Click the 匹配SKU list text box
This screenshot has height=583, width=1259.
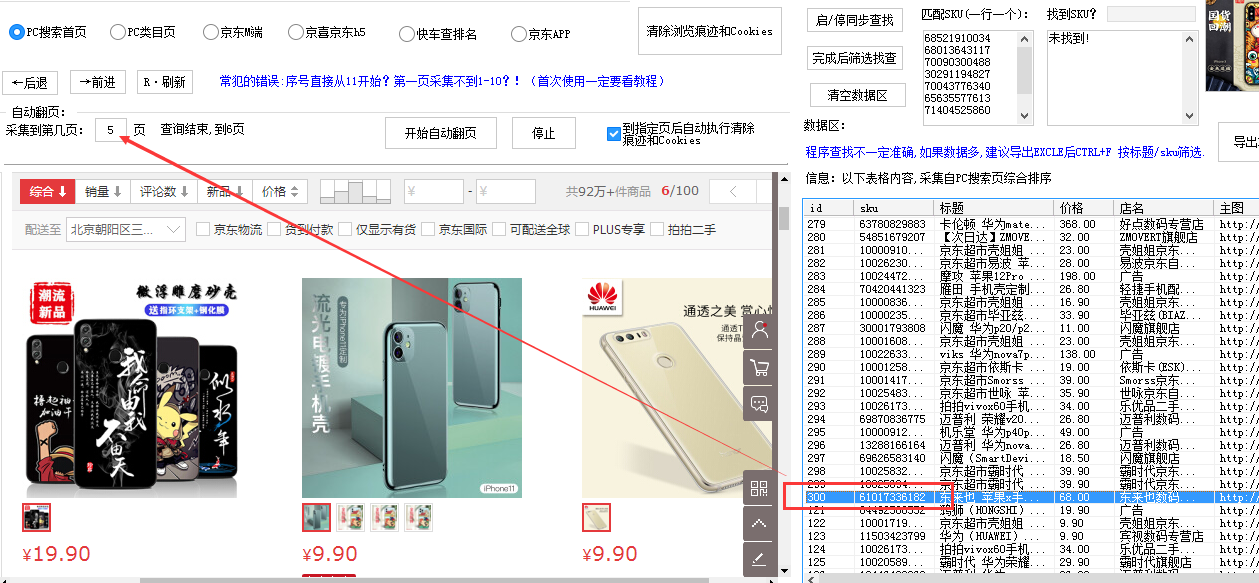point(970,77)
